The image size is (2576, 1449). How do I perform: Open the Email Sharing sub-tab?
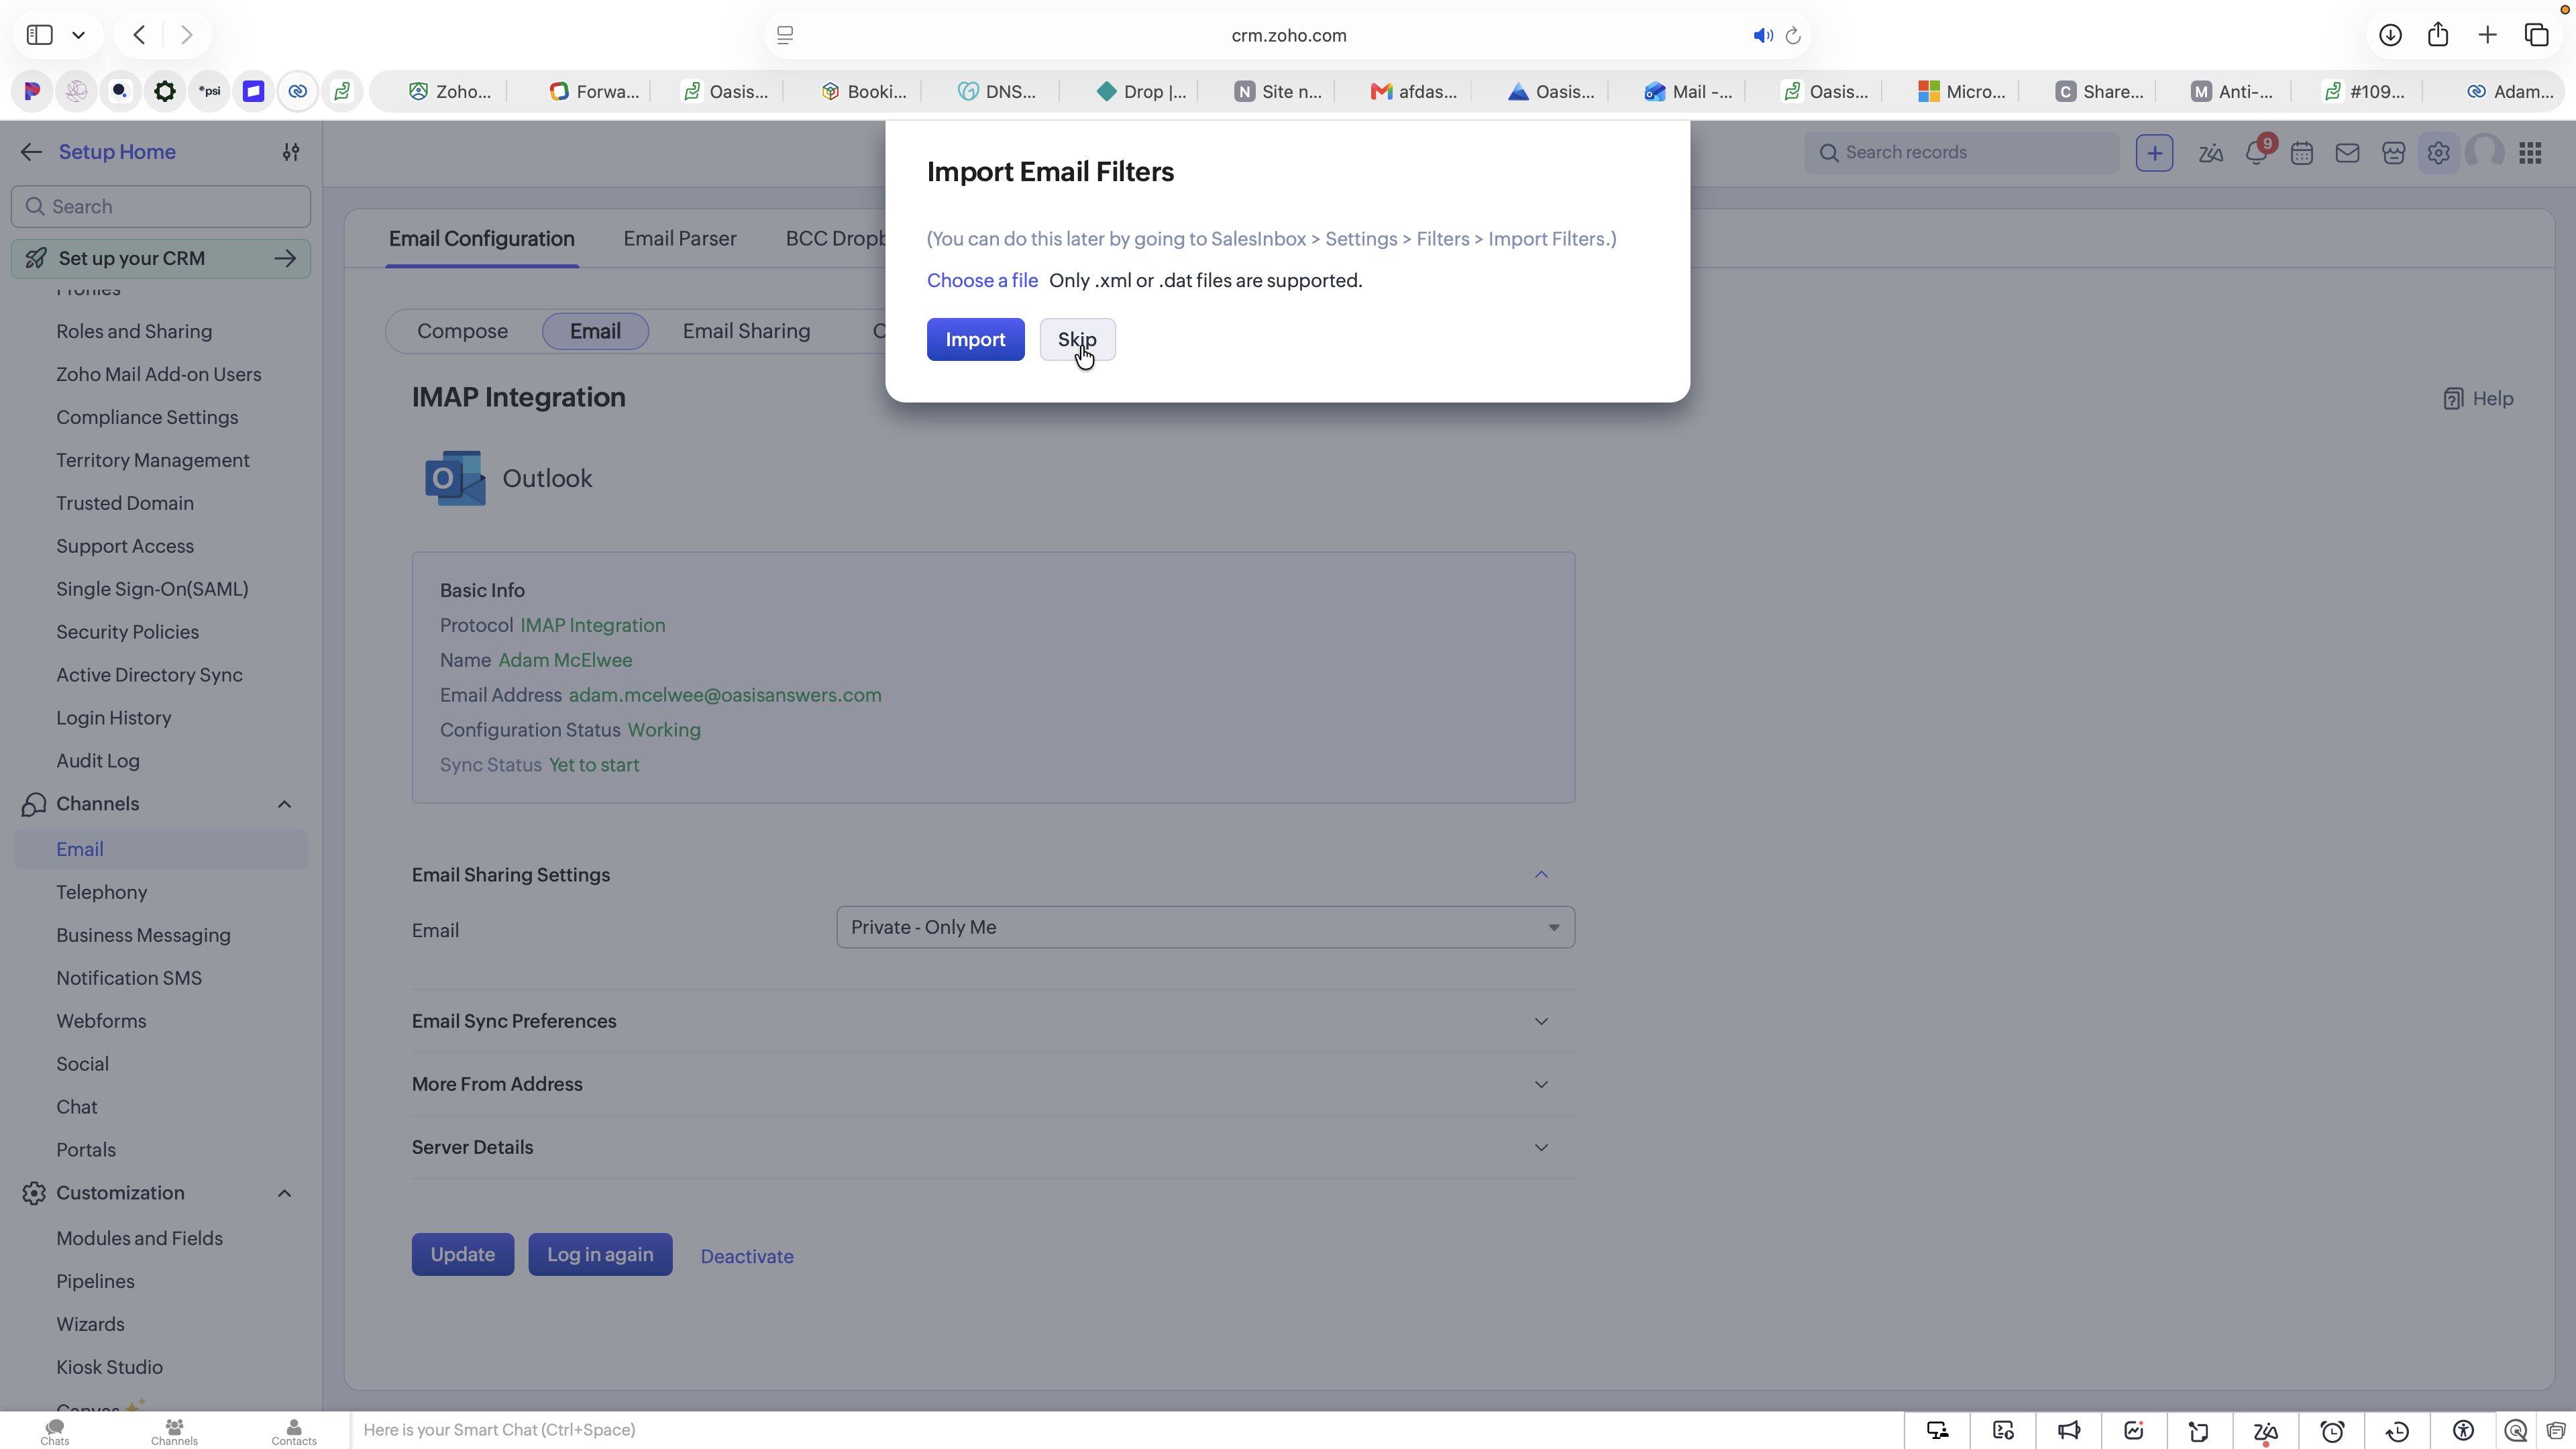(x=746, y=331)
